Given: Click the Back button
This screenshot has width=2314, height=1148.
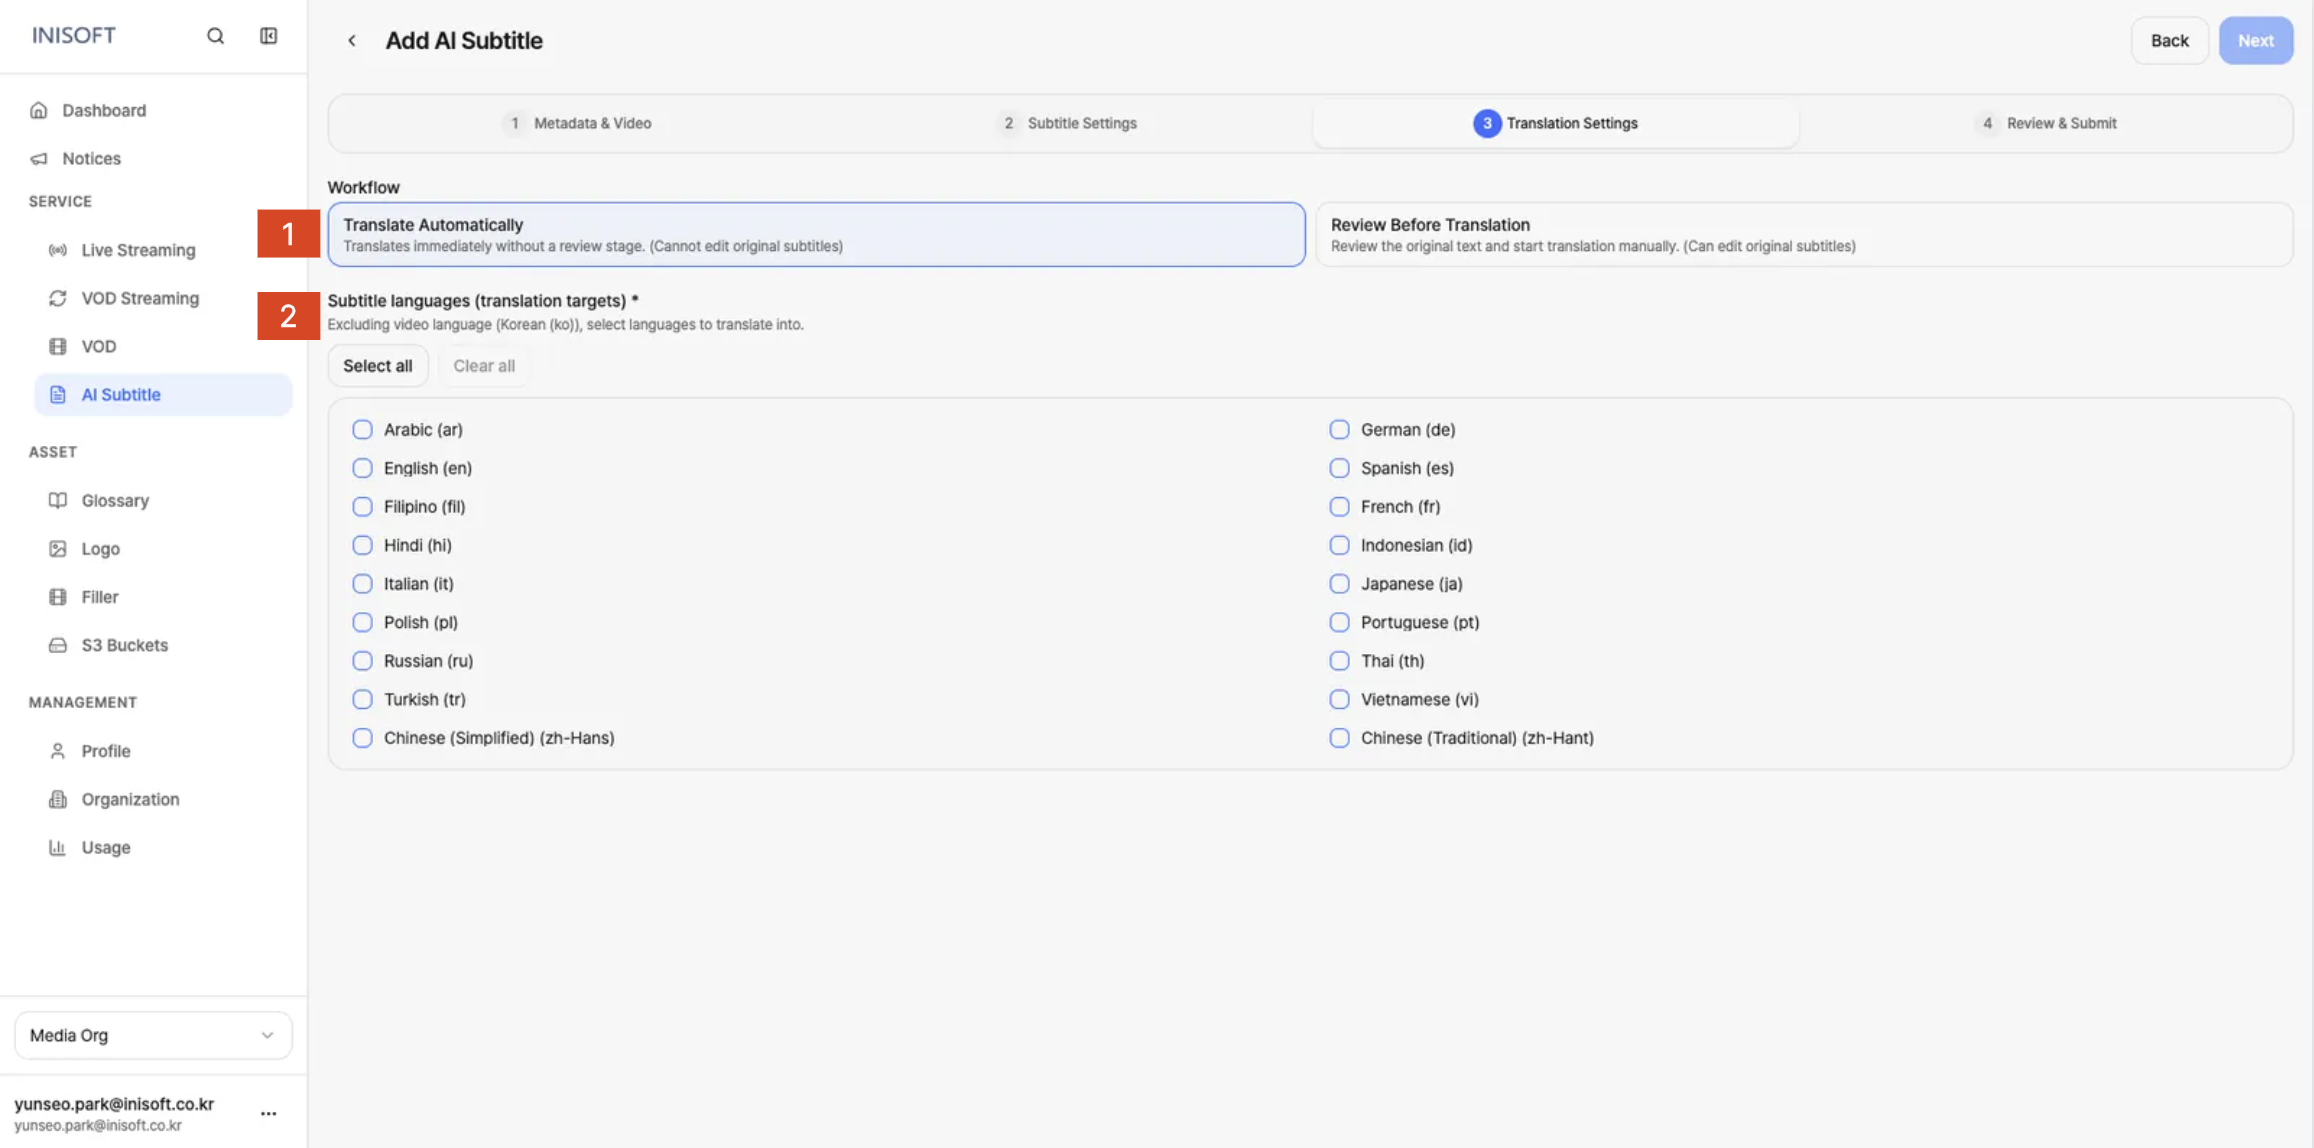Looking at the screenshot, I should pyautogui.click(x=2169, y=40).
